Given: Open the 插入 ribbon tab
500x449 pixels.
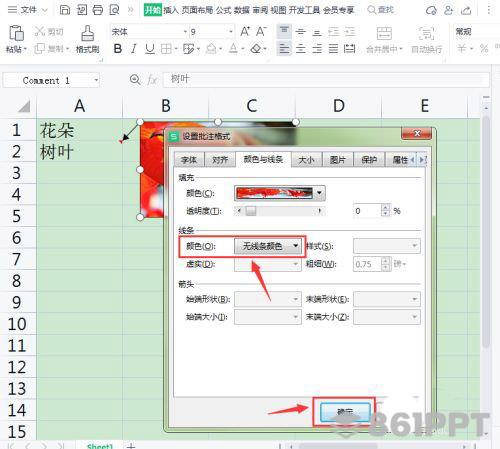Looking at the screenshot, I should [171, 10].
